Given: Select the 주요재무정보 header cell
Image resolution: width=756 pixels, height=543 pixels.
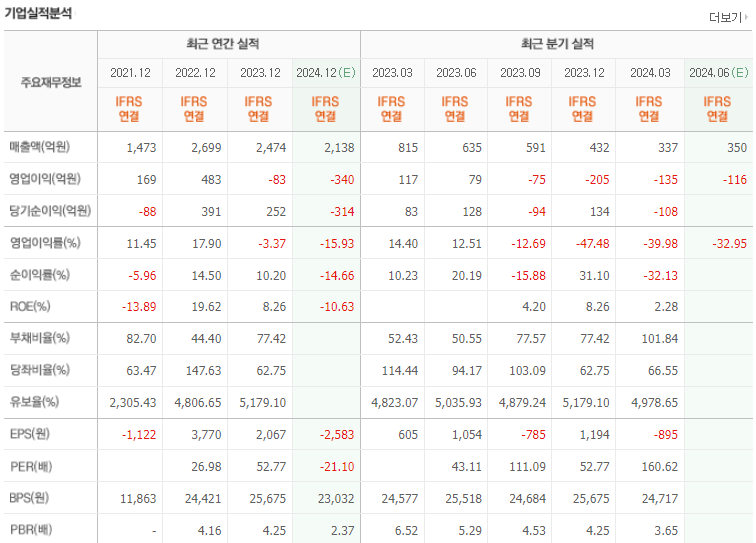Looking at the screenshot, I should (51, 82).
